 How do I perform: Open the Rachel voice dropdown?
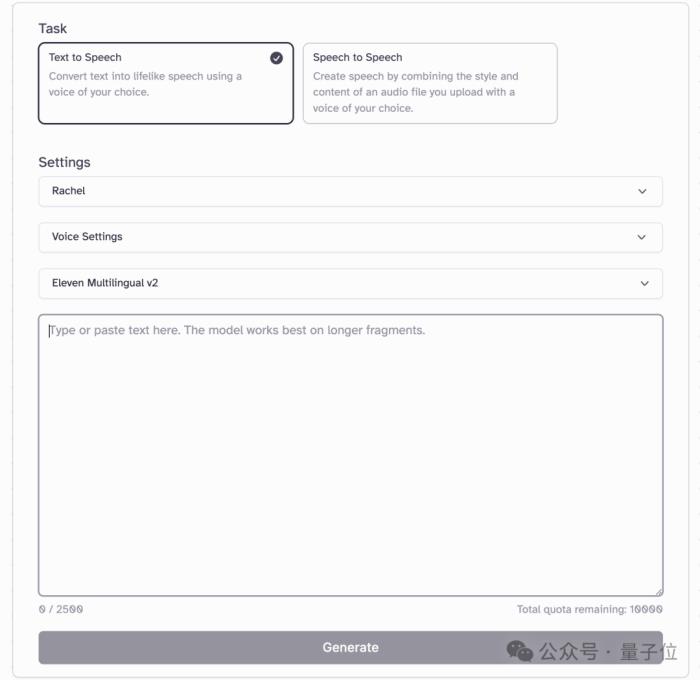click(350, 192)
